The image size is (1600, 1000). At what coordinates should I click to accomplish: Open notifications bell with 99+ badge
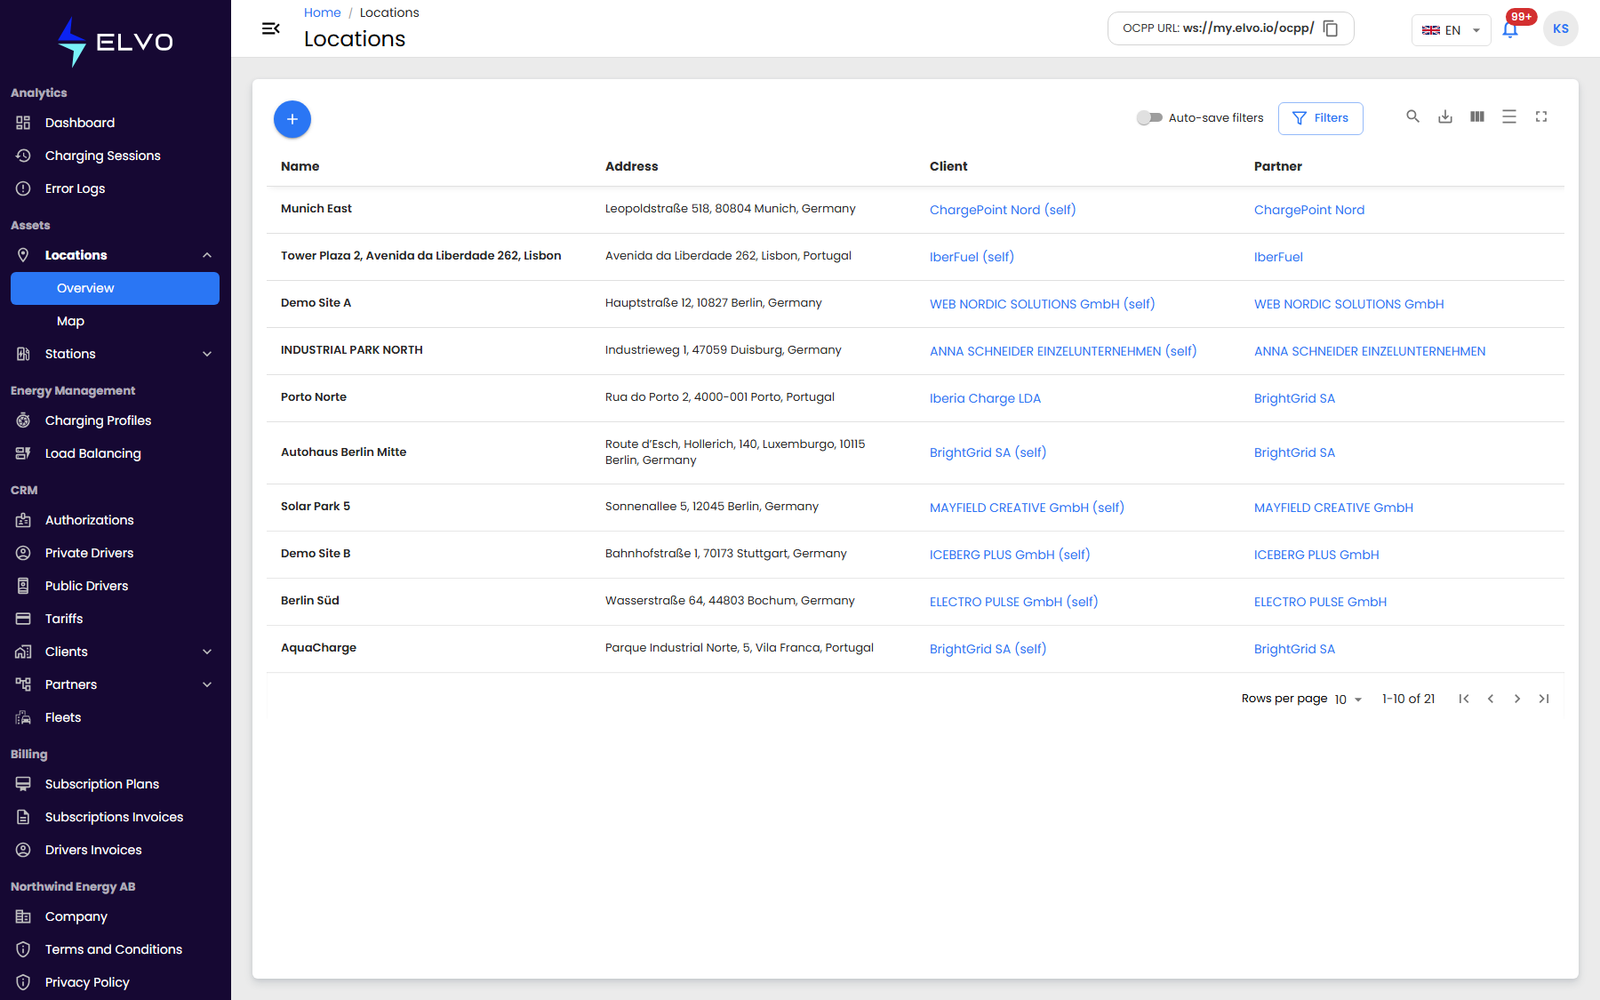pyautogui.click(x=1510, y=29)
